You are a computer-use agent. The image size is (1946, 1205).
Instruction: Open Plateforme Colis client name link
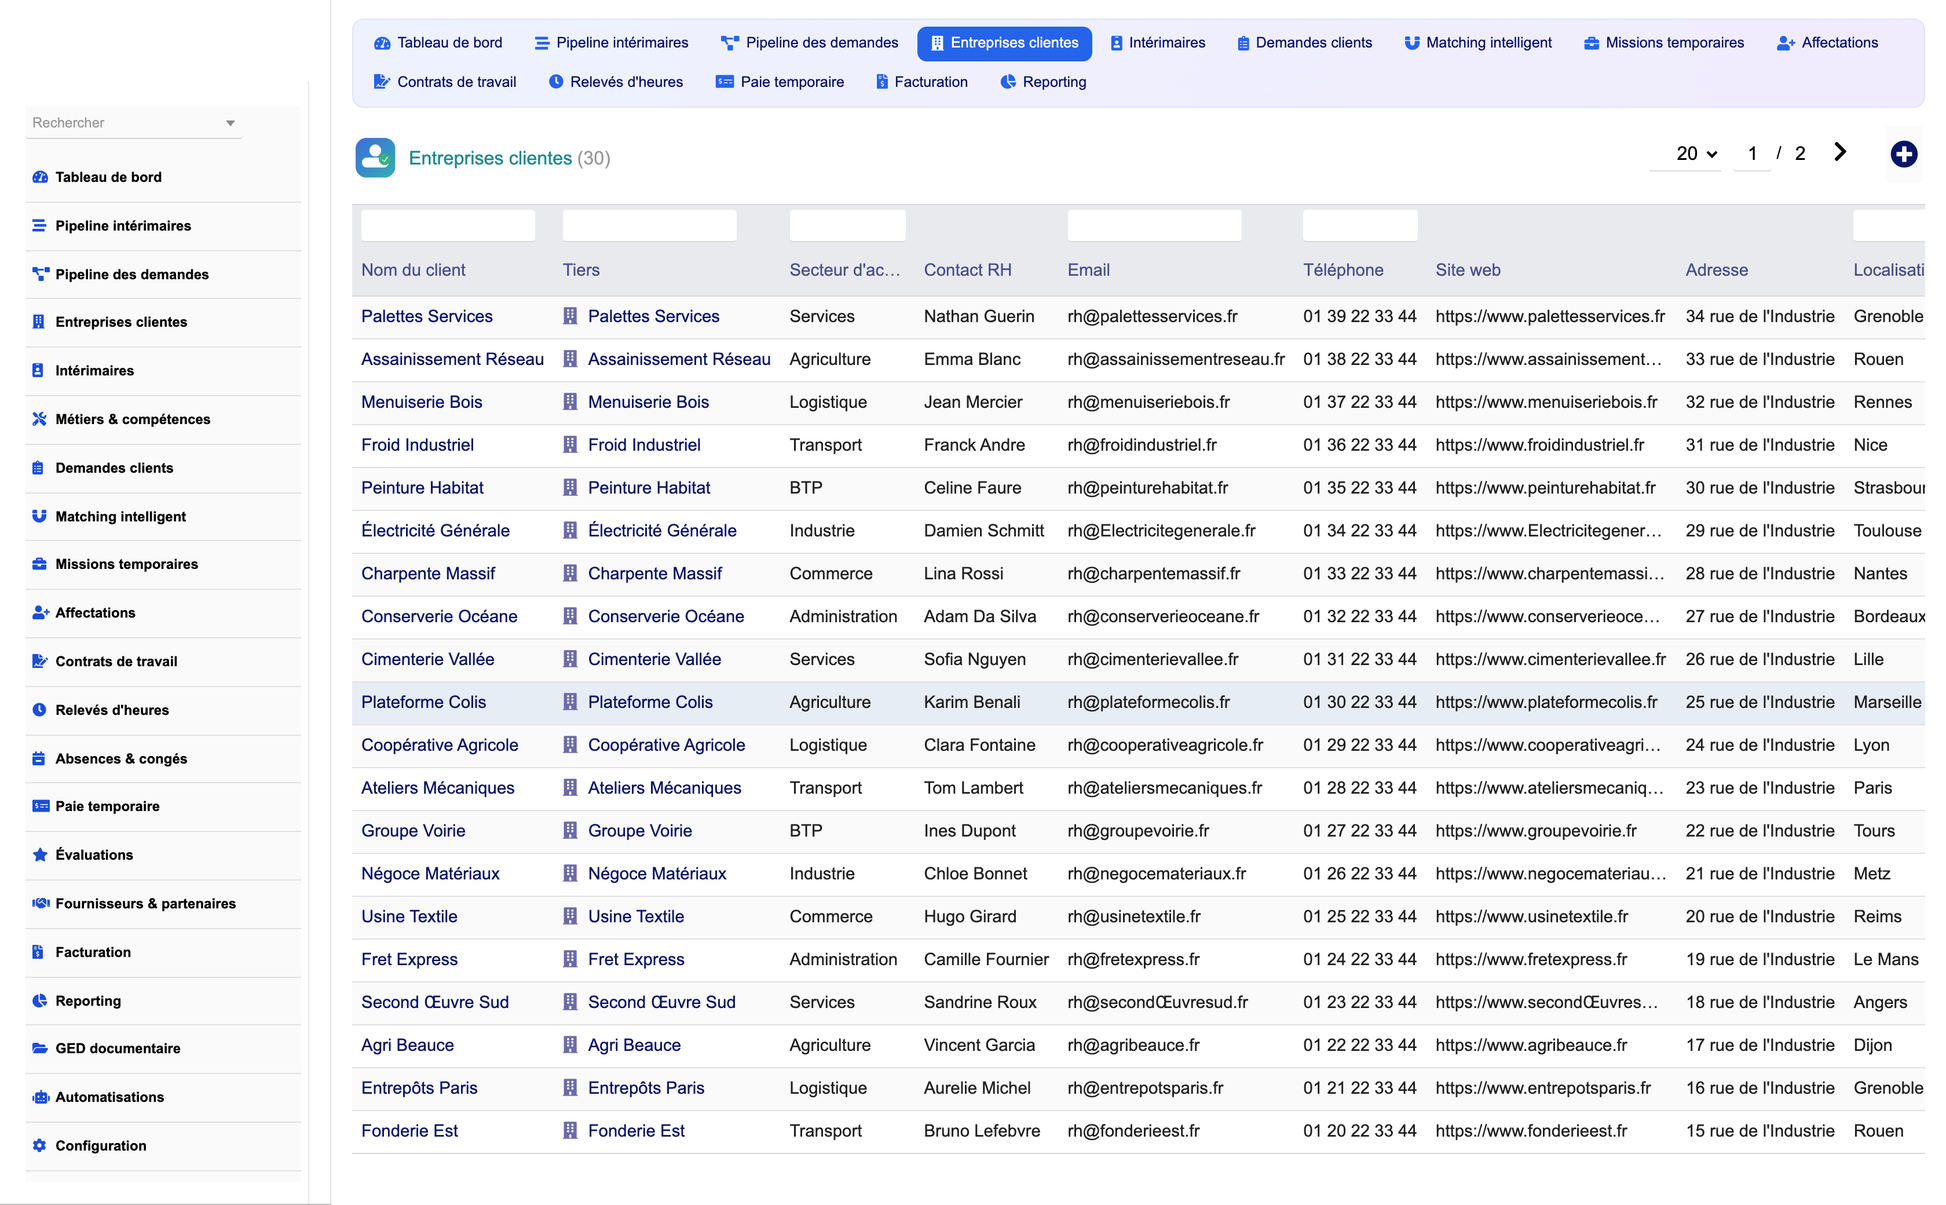423,702
